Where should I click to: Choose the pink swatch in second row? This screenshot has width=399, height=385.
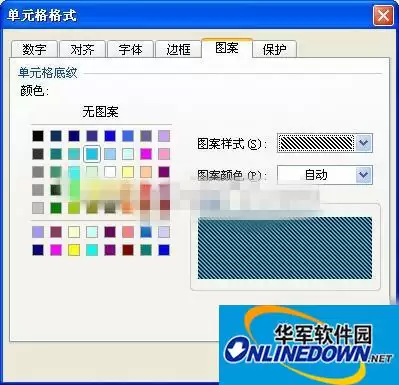click(x=164, y=154)
